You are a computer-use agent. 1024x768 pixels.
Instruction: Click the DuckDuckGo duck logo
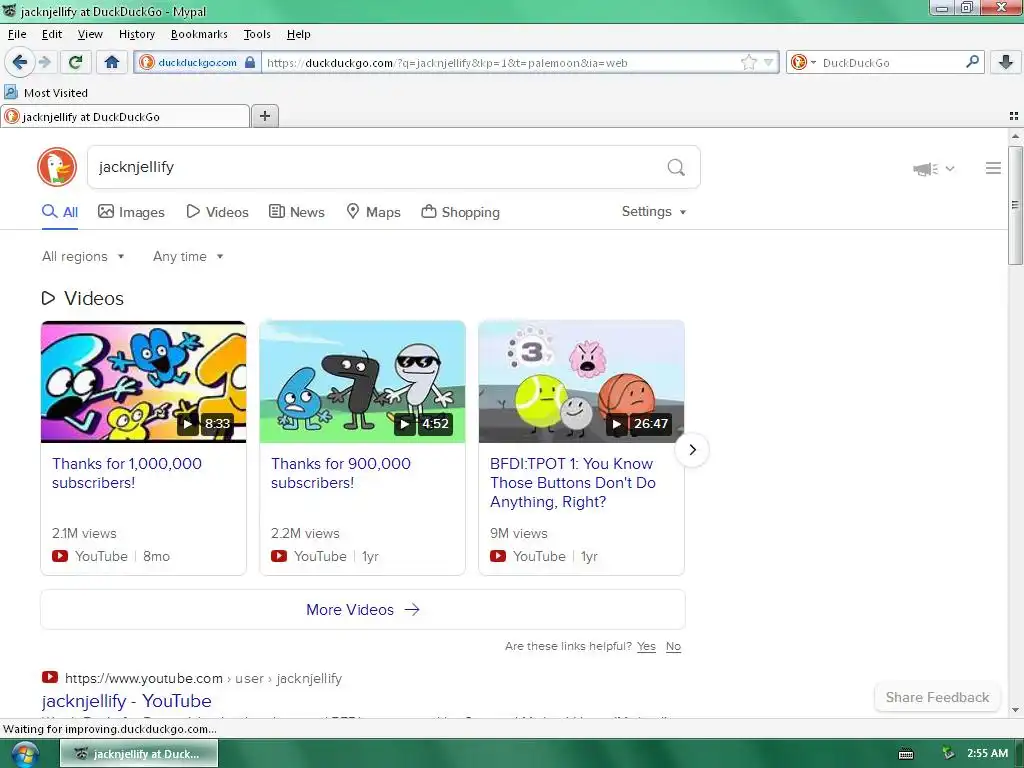[57, 167]
